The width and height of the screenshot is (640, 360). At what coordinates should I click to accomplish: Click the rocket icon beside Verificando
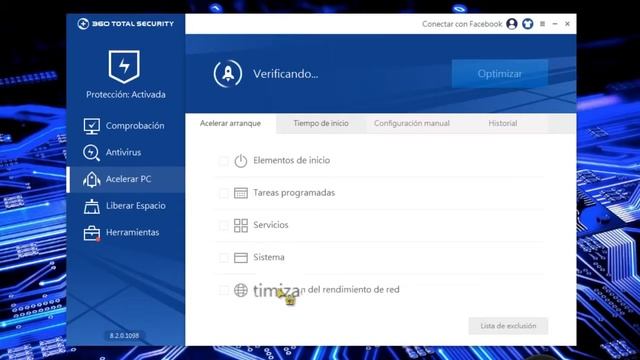(228, 74)
